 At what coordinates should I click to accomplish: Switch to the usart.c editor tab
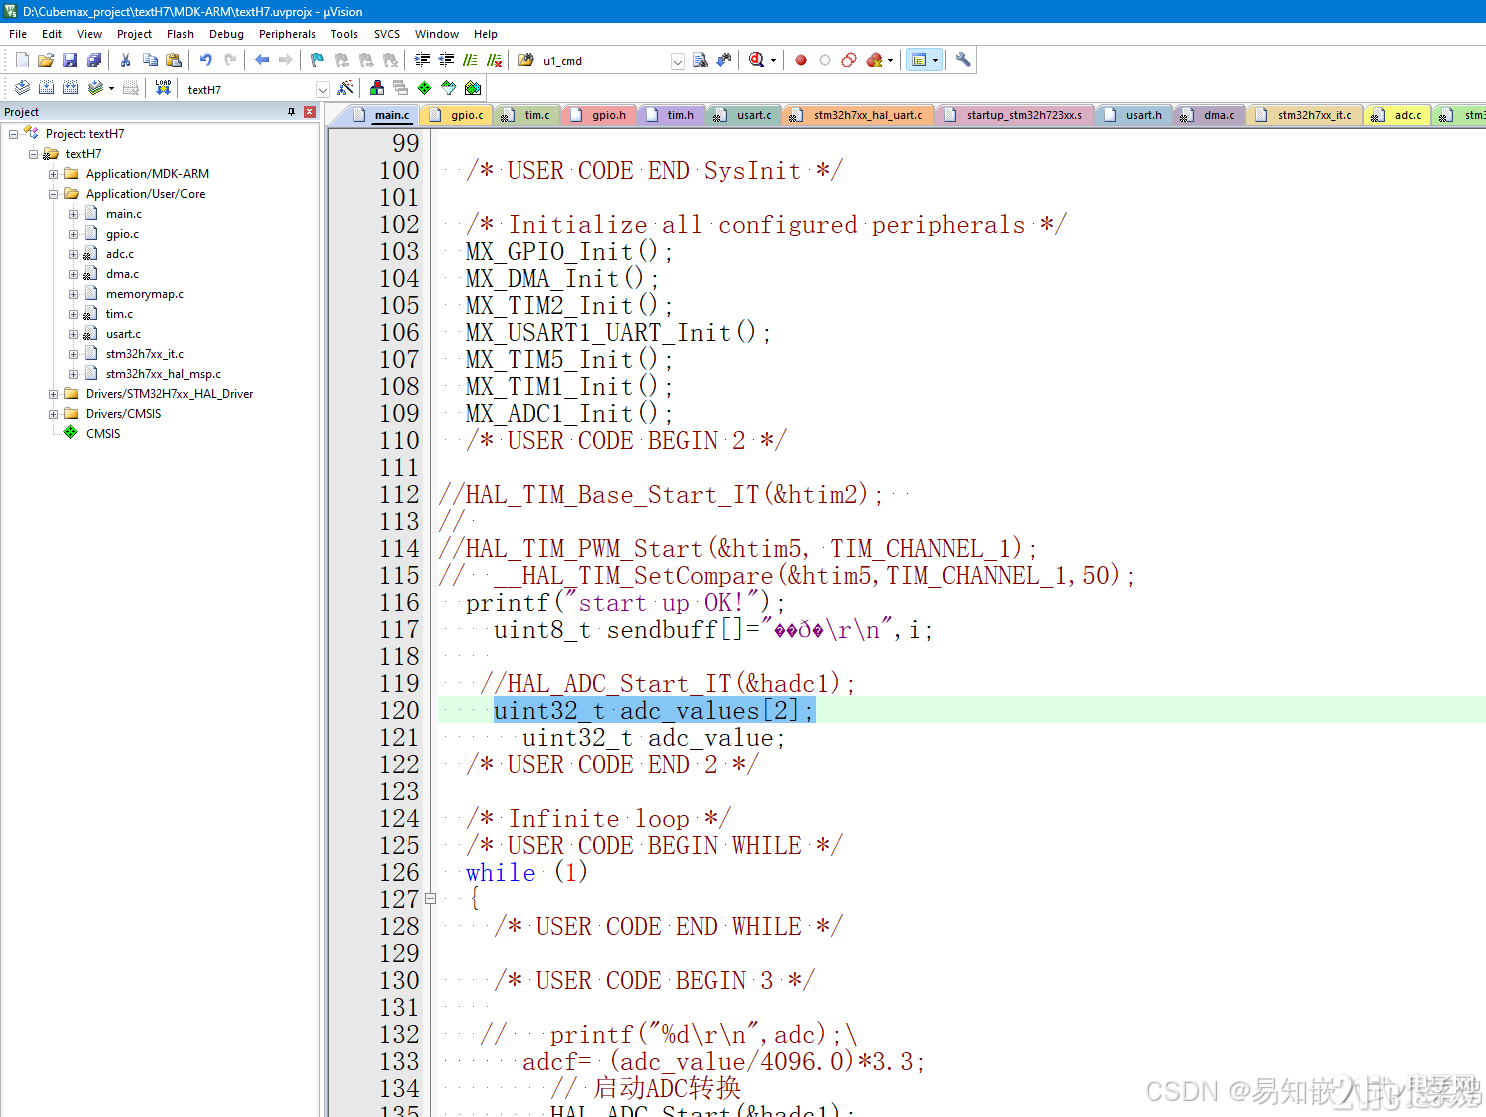click(744, 115)
